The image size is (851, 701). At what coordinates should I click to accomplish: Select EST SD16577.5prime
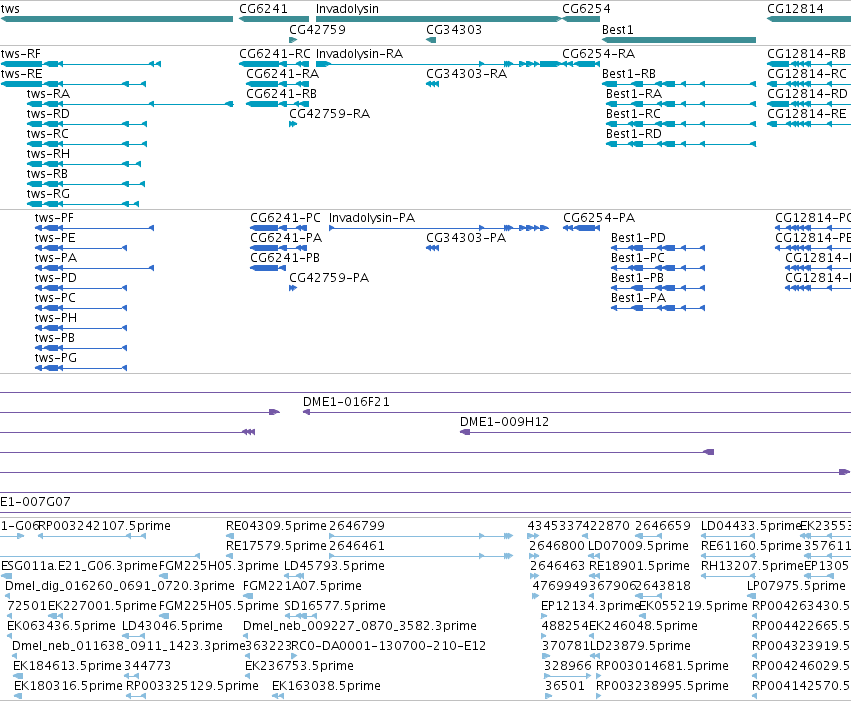point(335,606)
